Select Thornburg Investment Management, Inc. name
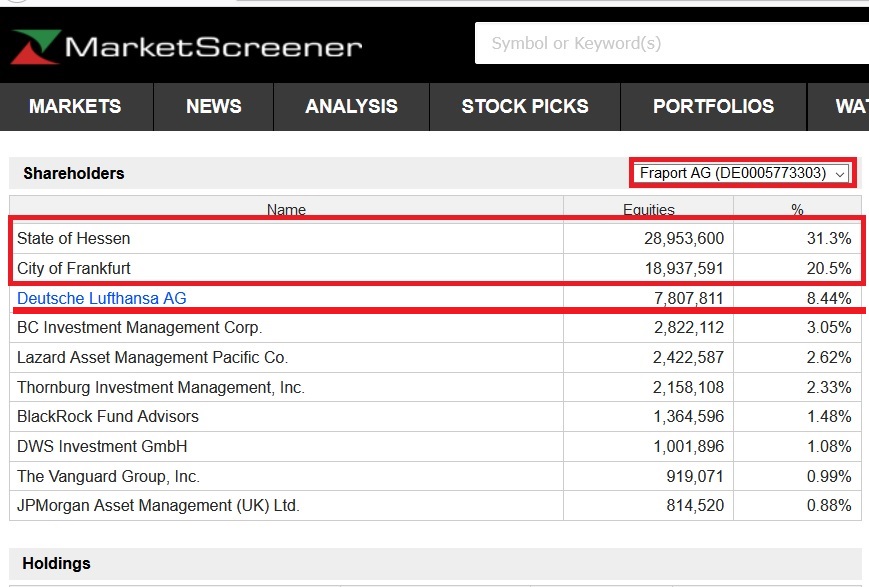This screenshot has height=587, width=869. (161, 387)
